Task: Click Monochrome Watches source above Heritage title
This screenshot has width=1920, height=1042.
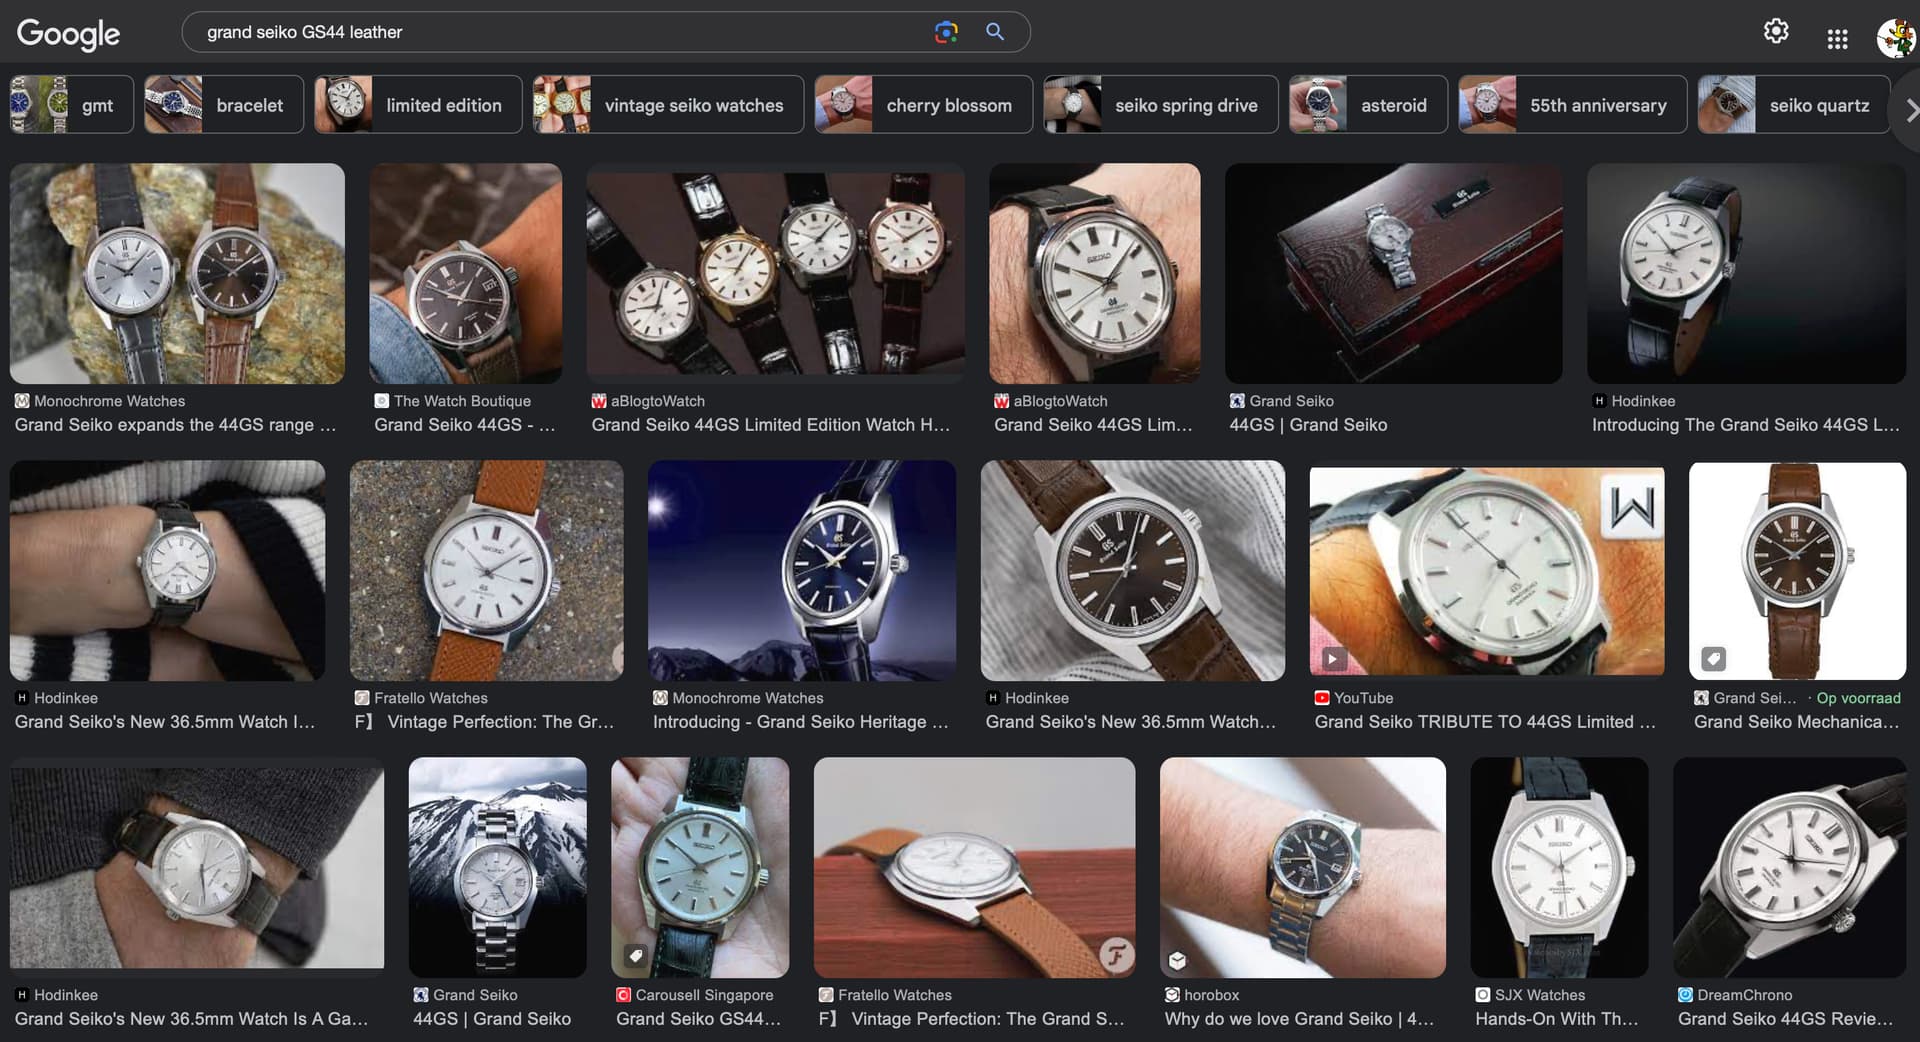Action: coord(747,698)
